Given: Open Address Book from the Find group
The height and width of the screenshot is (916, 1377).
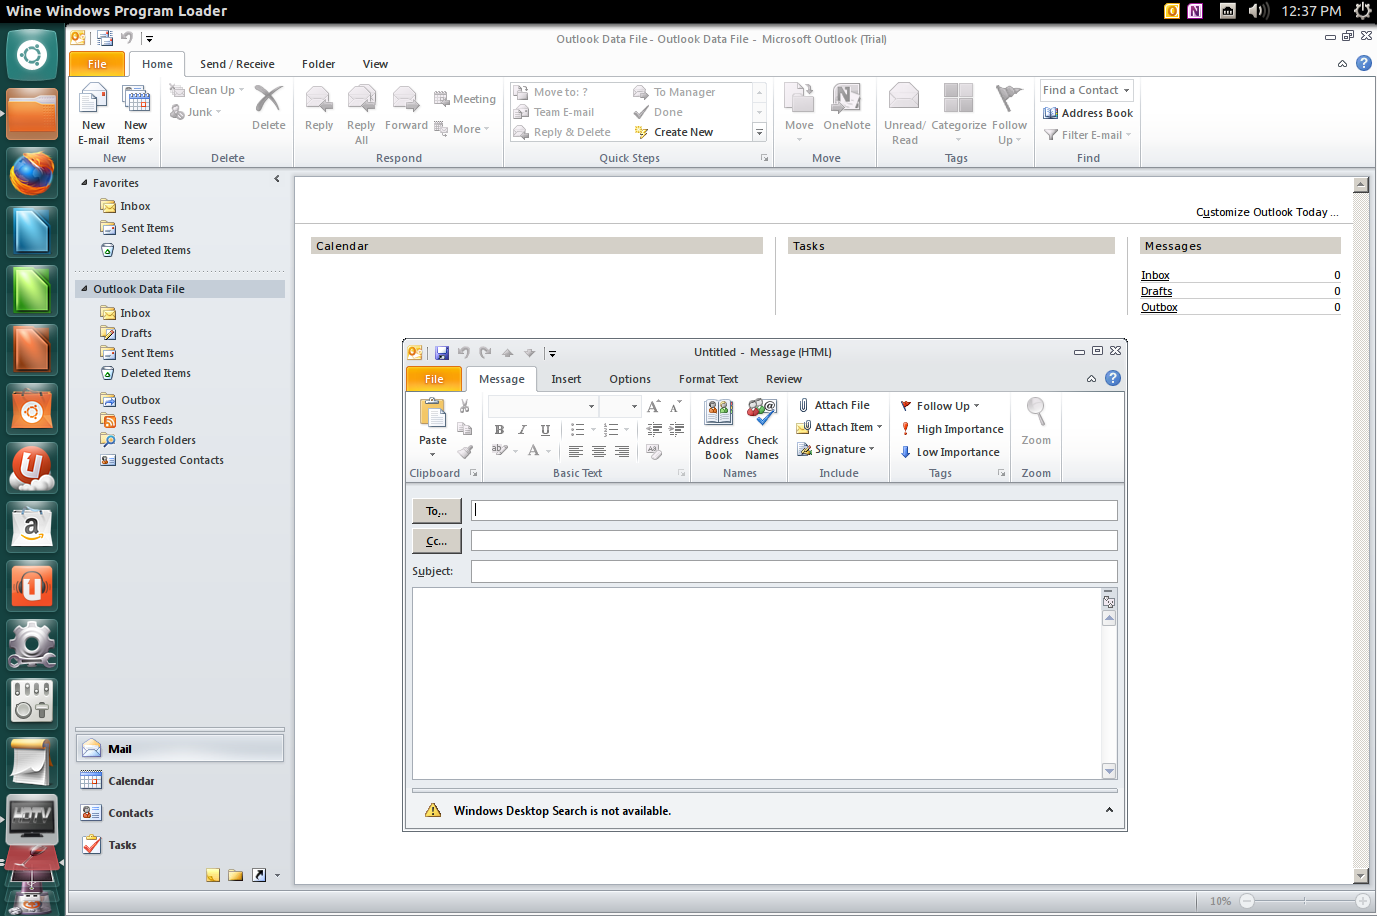Looking at the screenshot, I should tap(1088, 113).
